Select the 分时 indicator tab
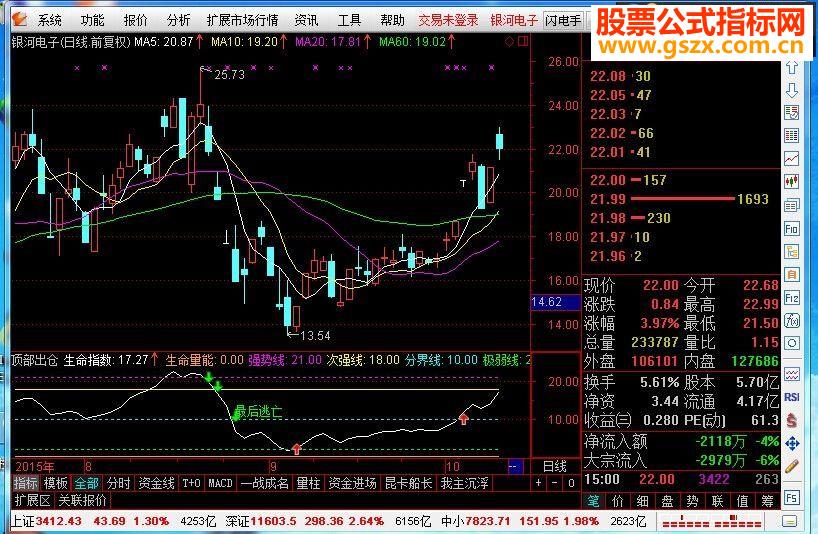 click(x=118, y=483)
